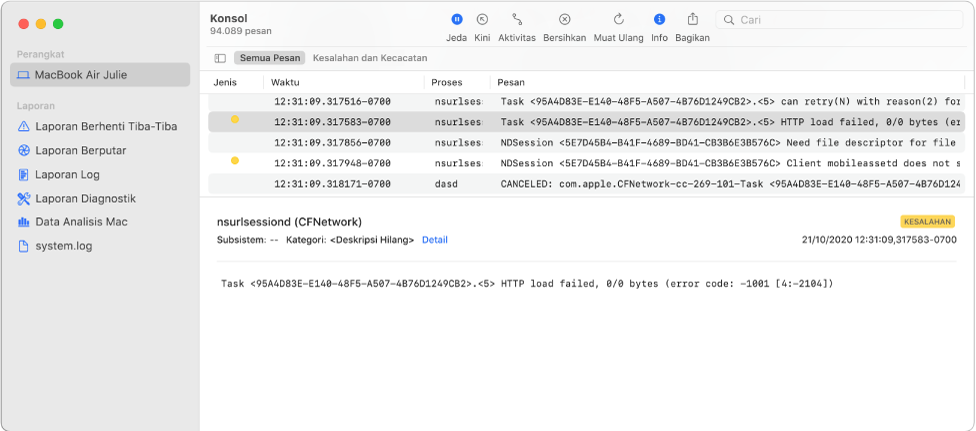Open Laporan Berhenti Tiba-Tiba
The width and height of the screenshot is (976, 431).
click(x=100, y=126)
